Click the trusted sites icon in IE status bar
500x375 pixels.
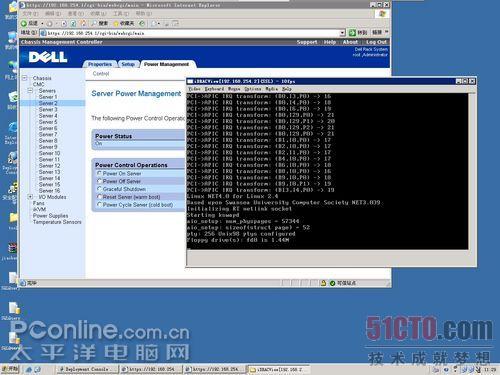(332, 283)
